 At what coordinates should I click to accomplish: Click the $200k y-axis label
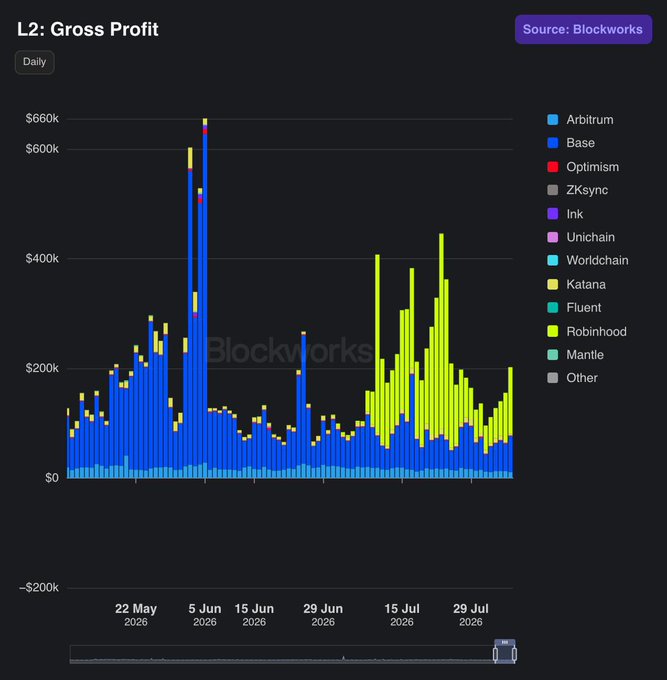pos(42,369)
